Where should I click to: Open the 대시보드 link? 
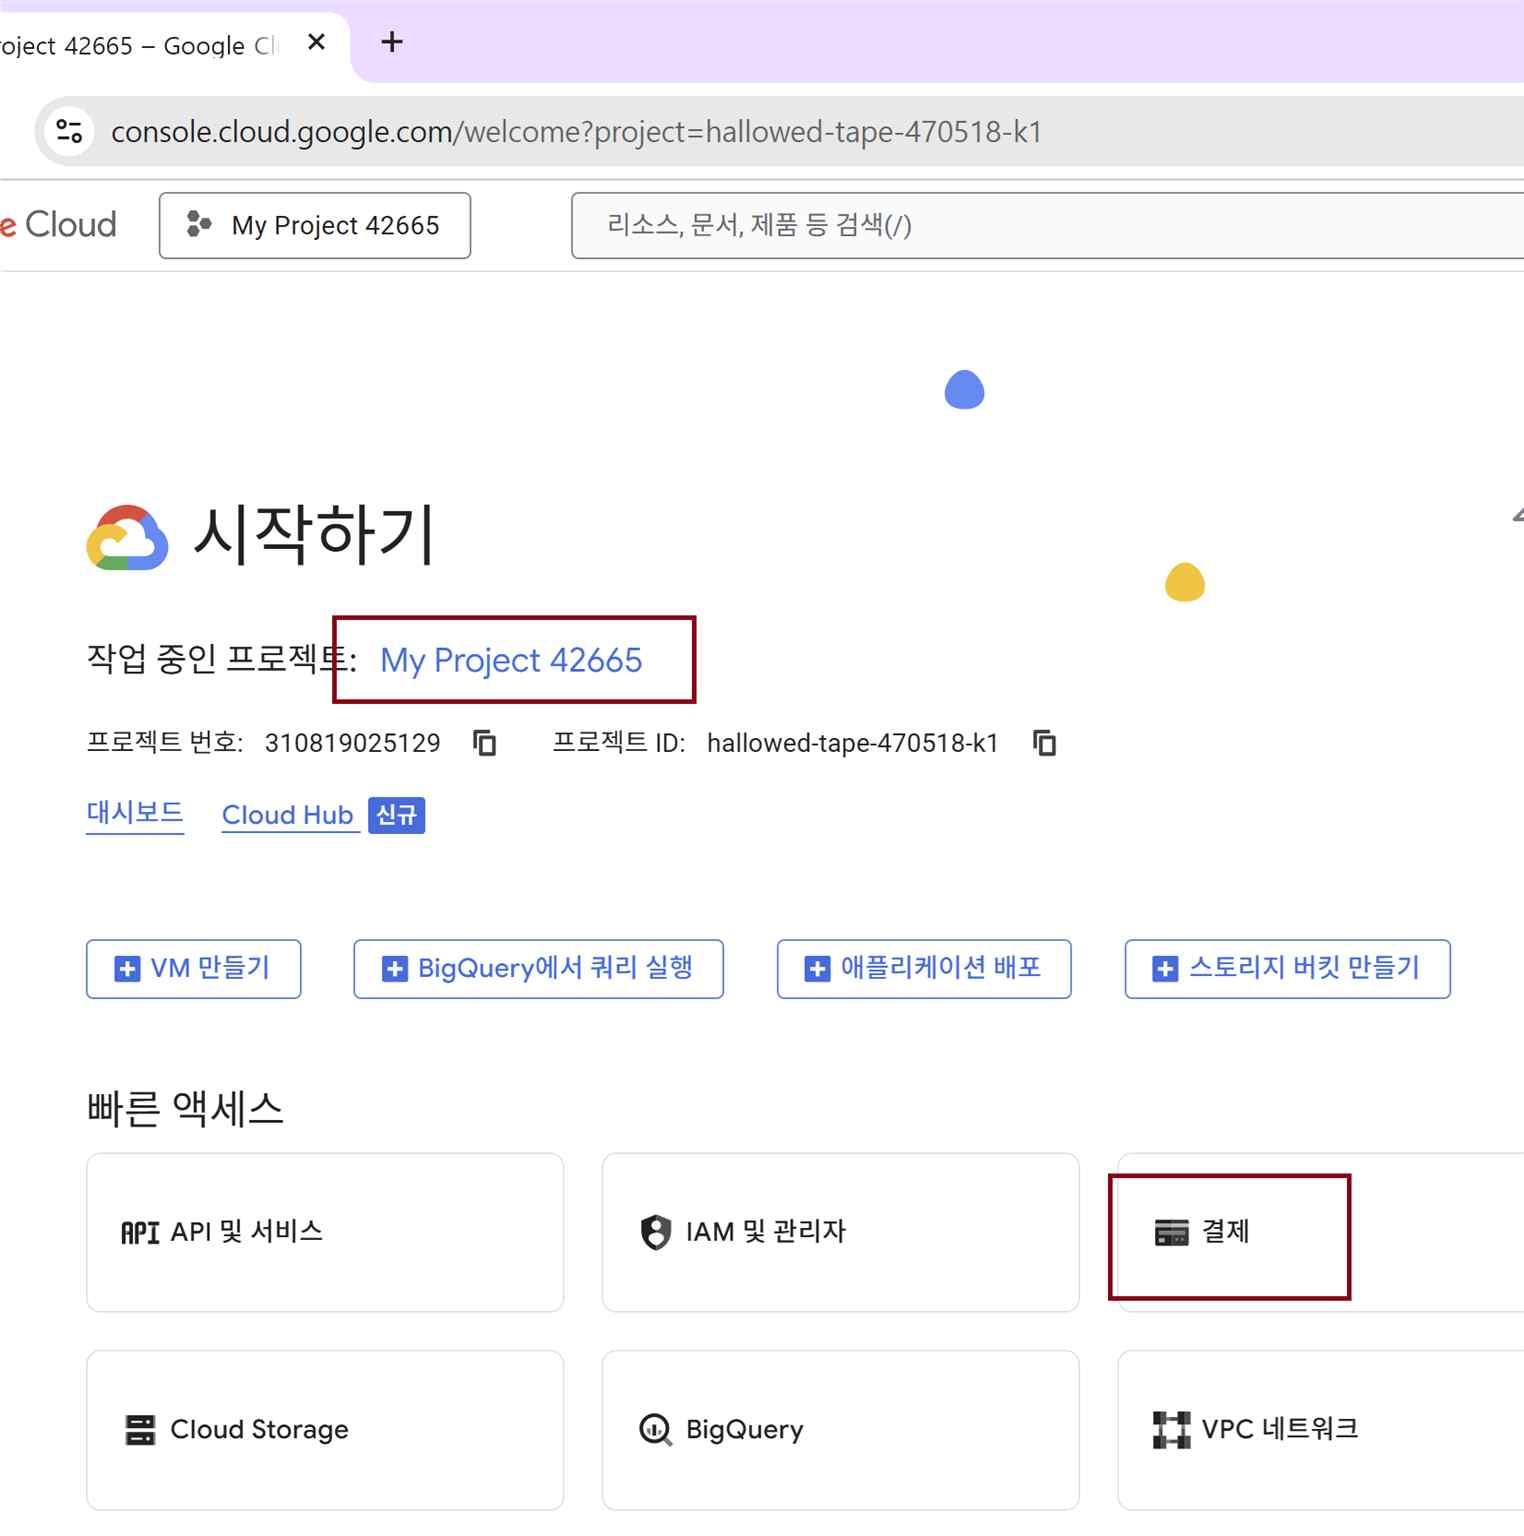point(135,814)
